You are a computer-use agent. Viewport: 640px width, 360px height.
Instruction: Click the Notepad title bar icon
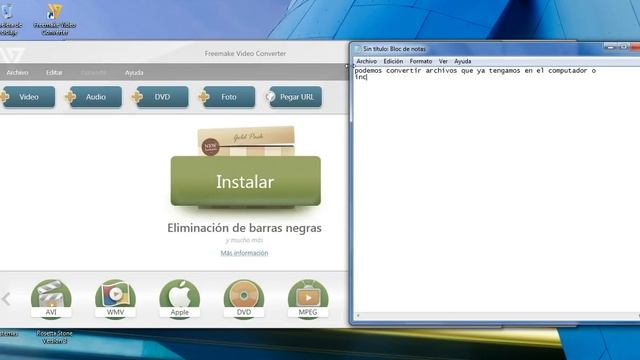click(x=358, y=49)
